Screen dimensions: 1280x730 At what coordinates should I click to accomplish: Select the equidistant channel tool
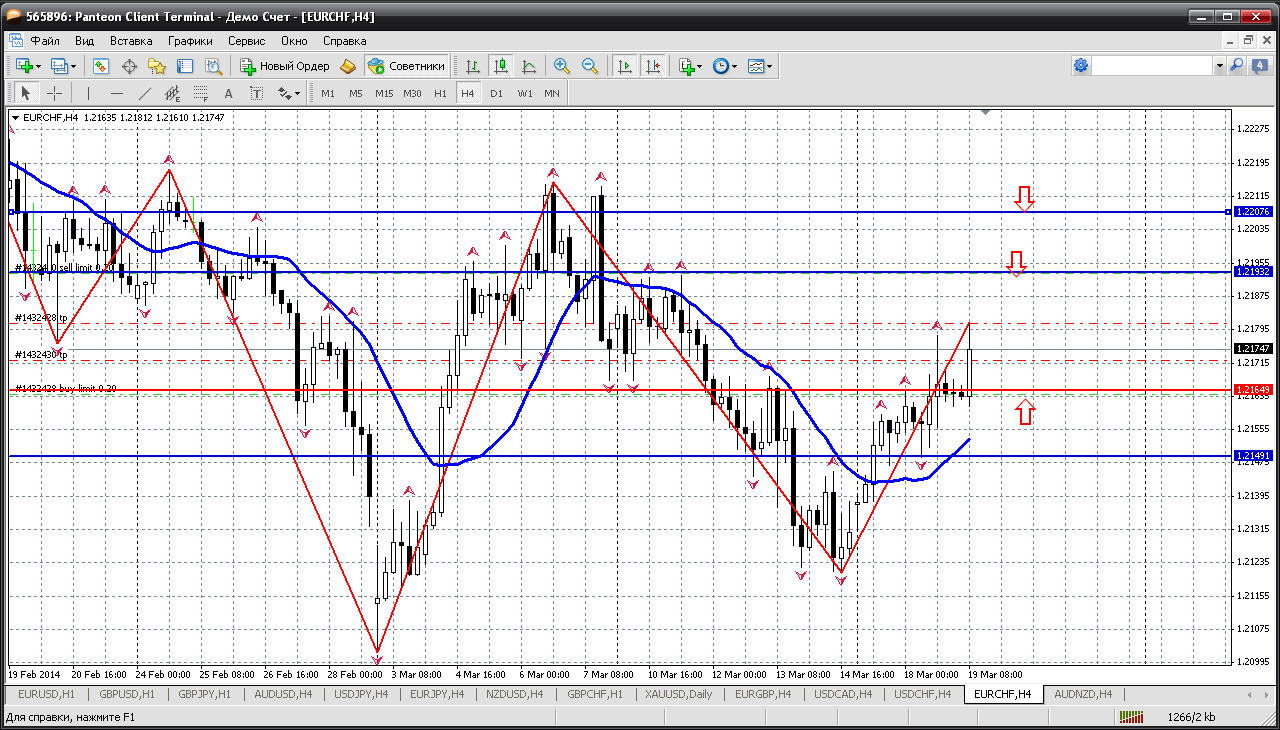(x=172, y=93)
